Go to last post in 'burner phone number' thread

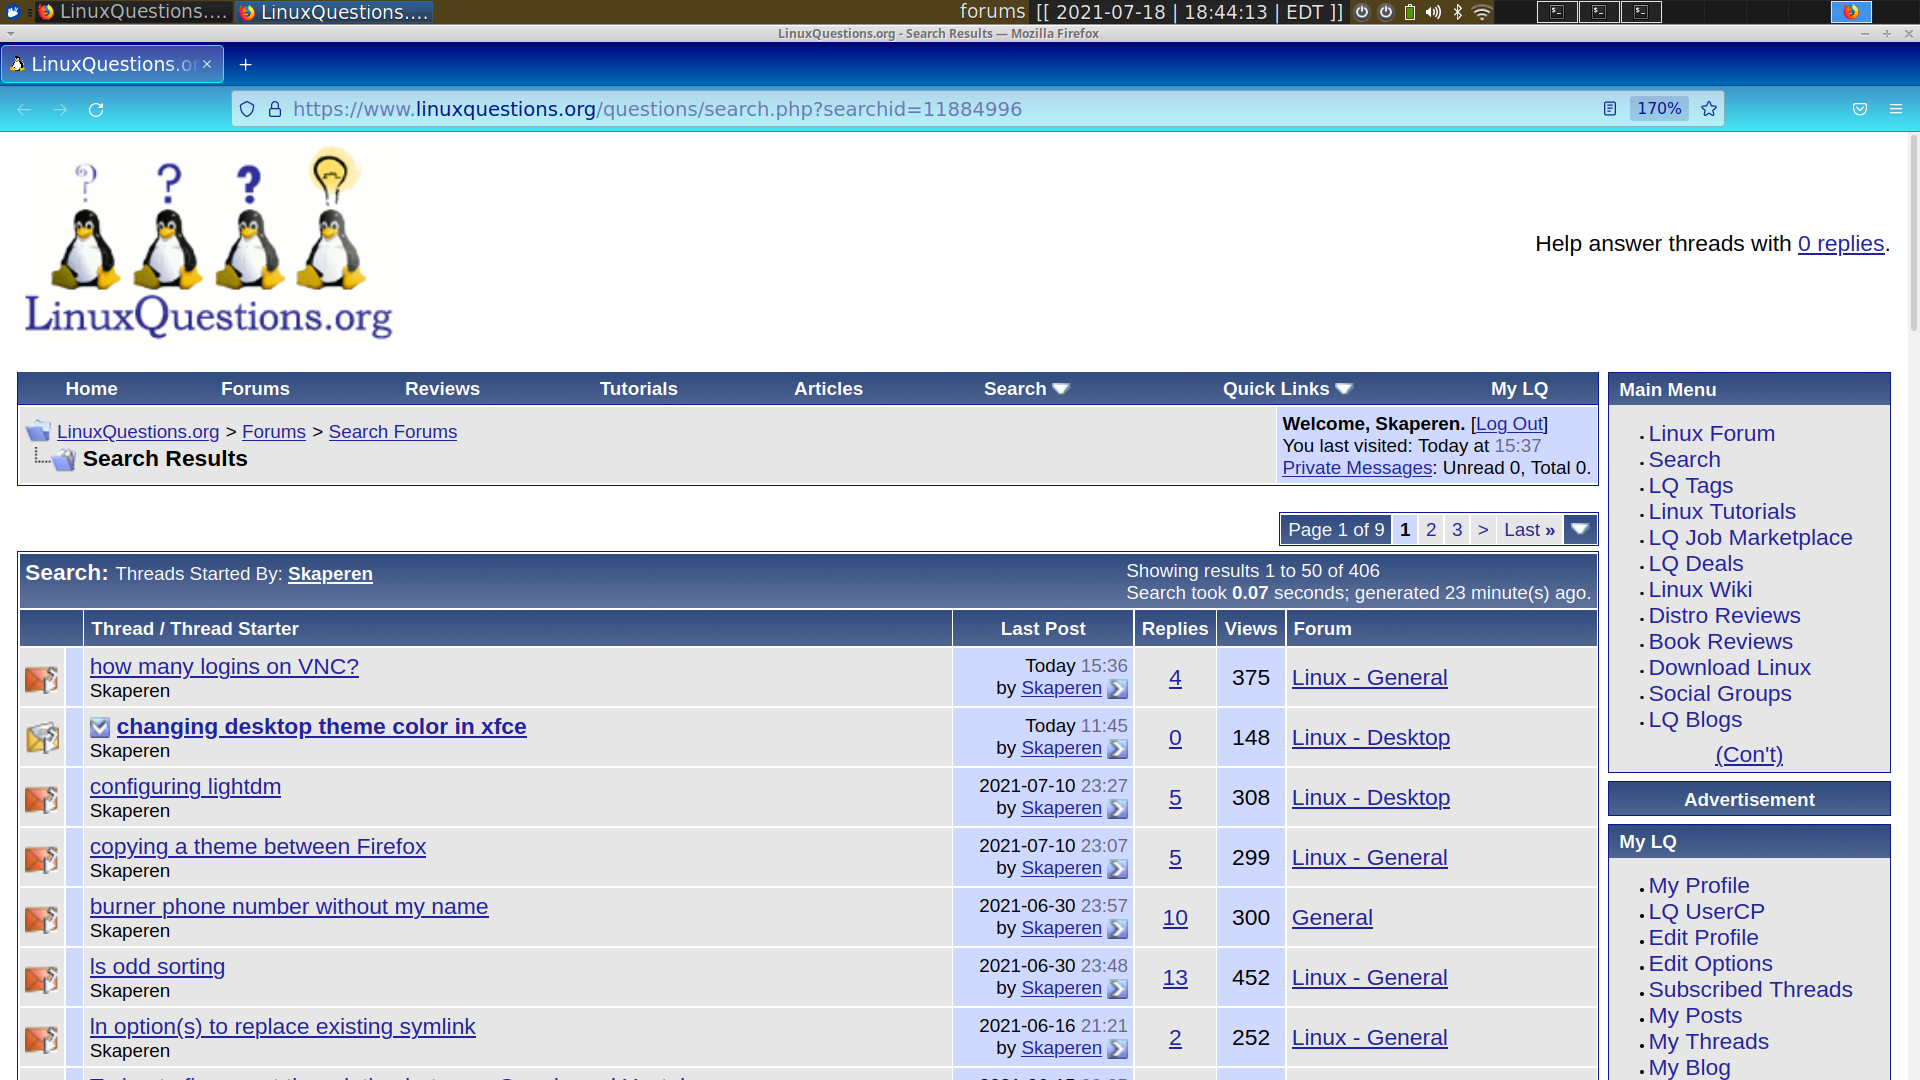pos(1118,929)
